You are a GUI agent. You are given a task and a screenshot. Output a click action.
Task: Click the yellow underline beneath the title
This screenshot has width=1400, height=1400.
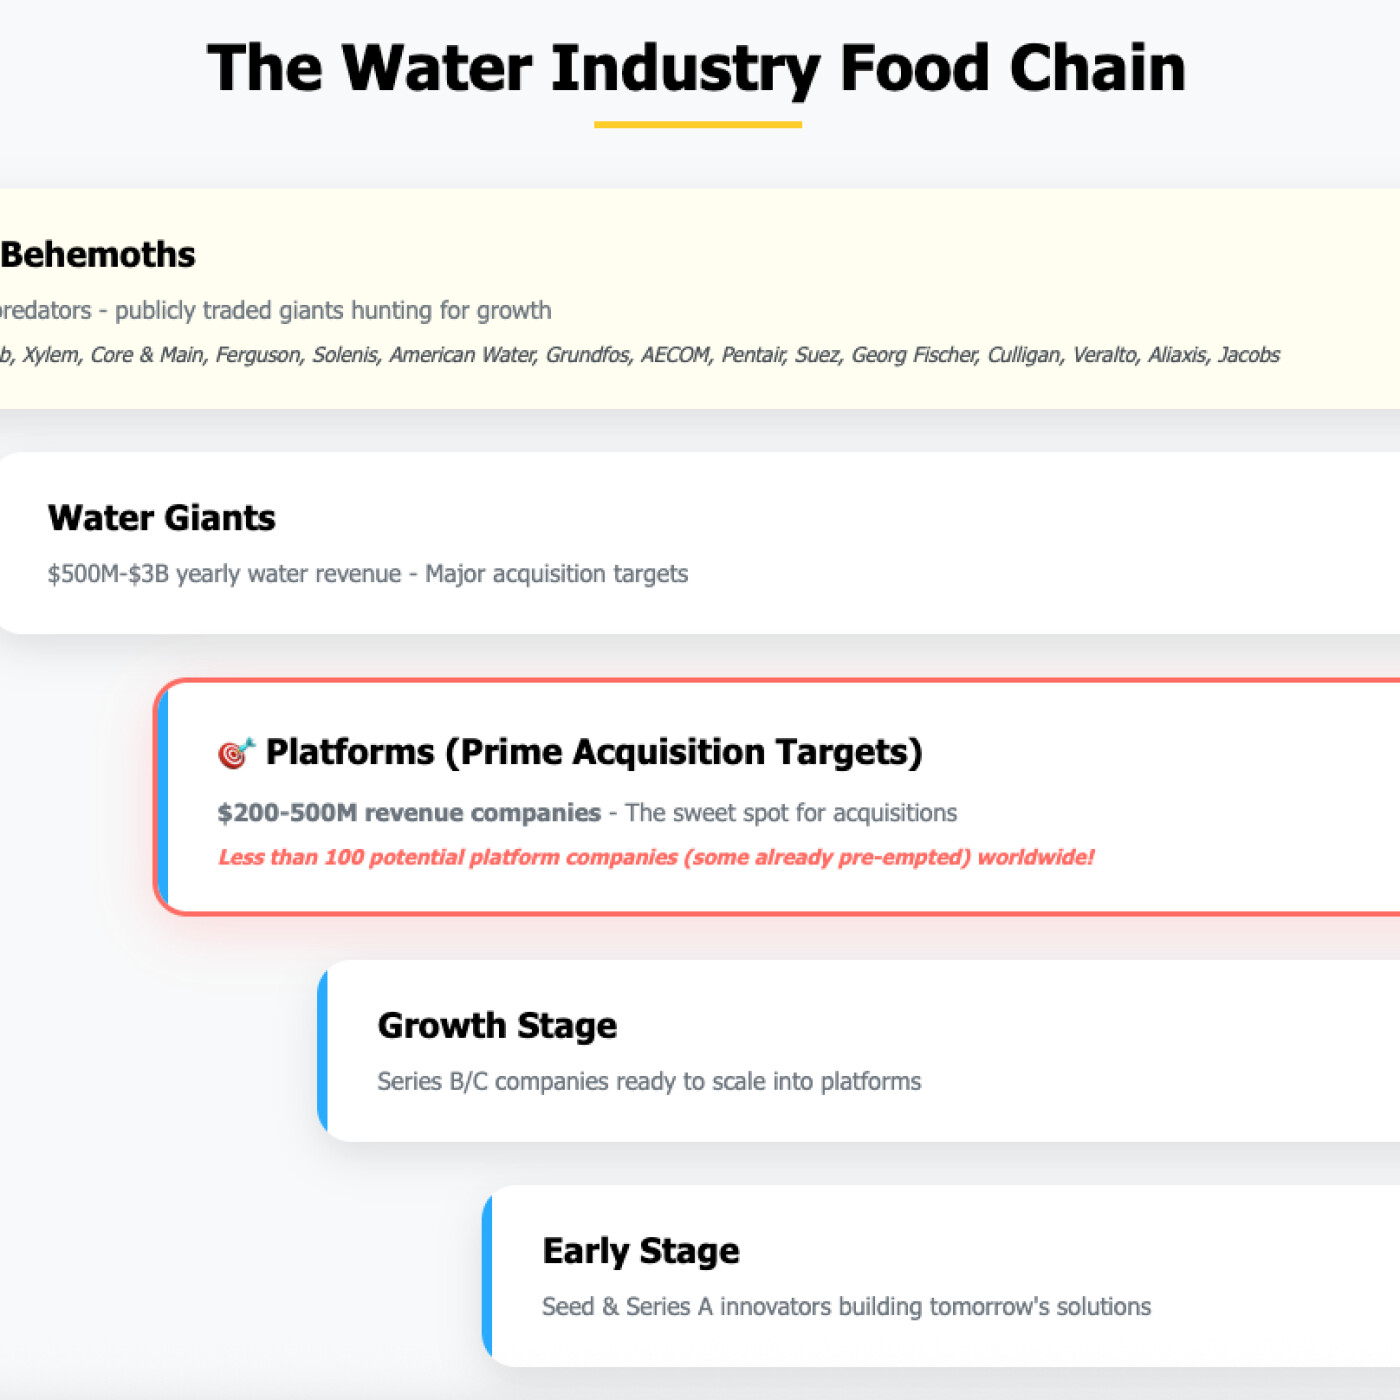[697, 125]
